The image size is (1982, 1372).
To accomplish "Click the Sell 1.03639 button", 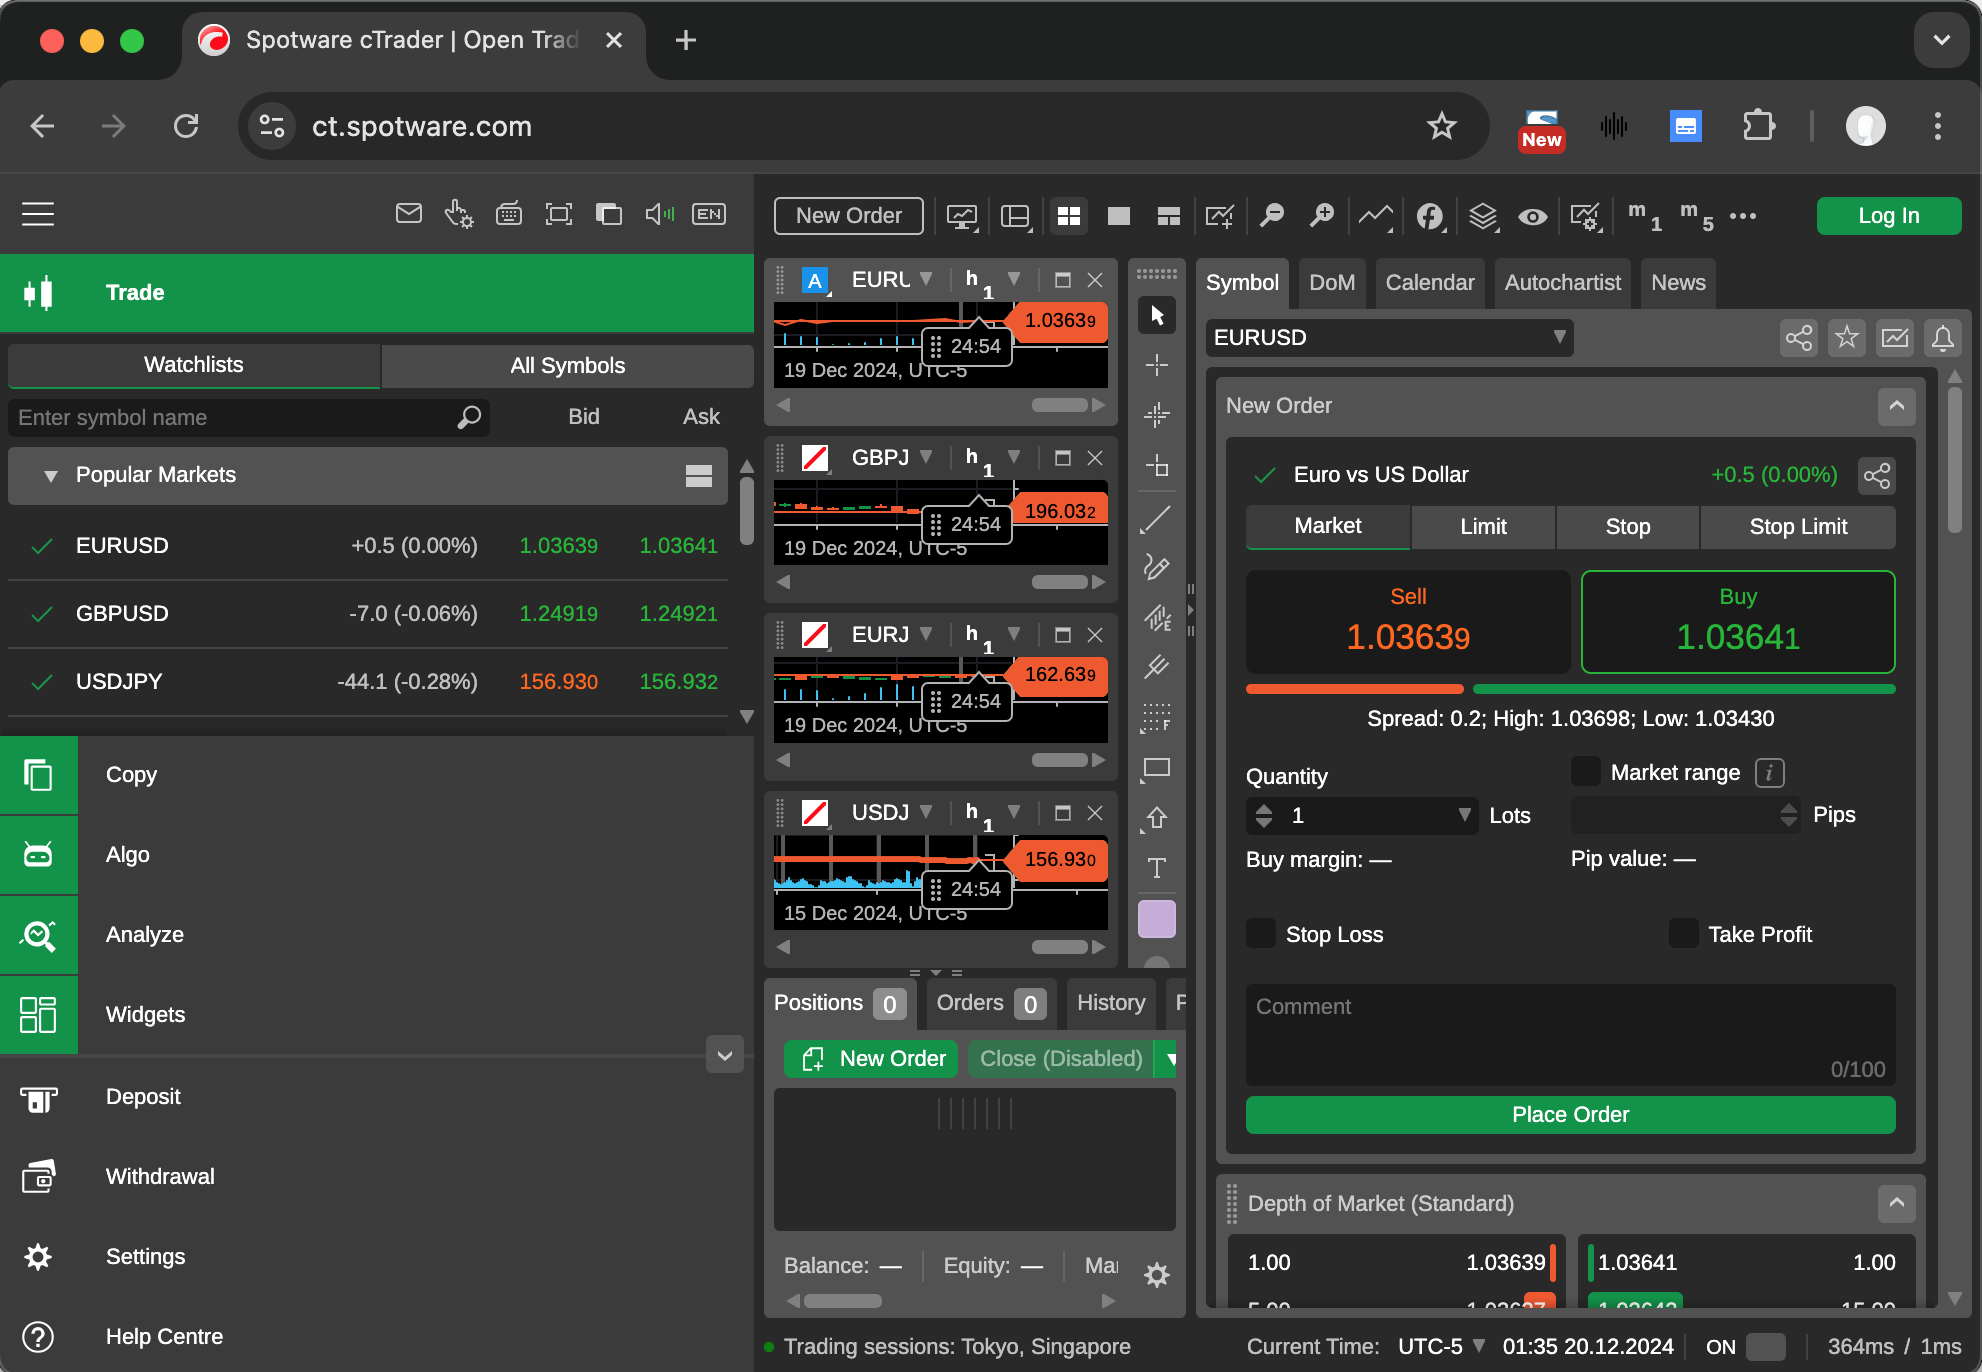I will click(1408, 621).
